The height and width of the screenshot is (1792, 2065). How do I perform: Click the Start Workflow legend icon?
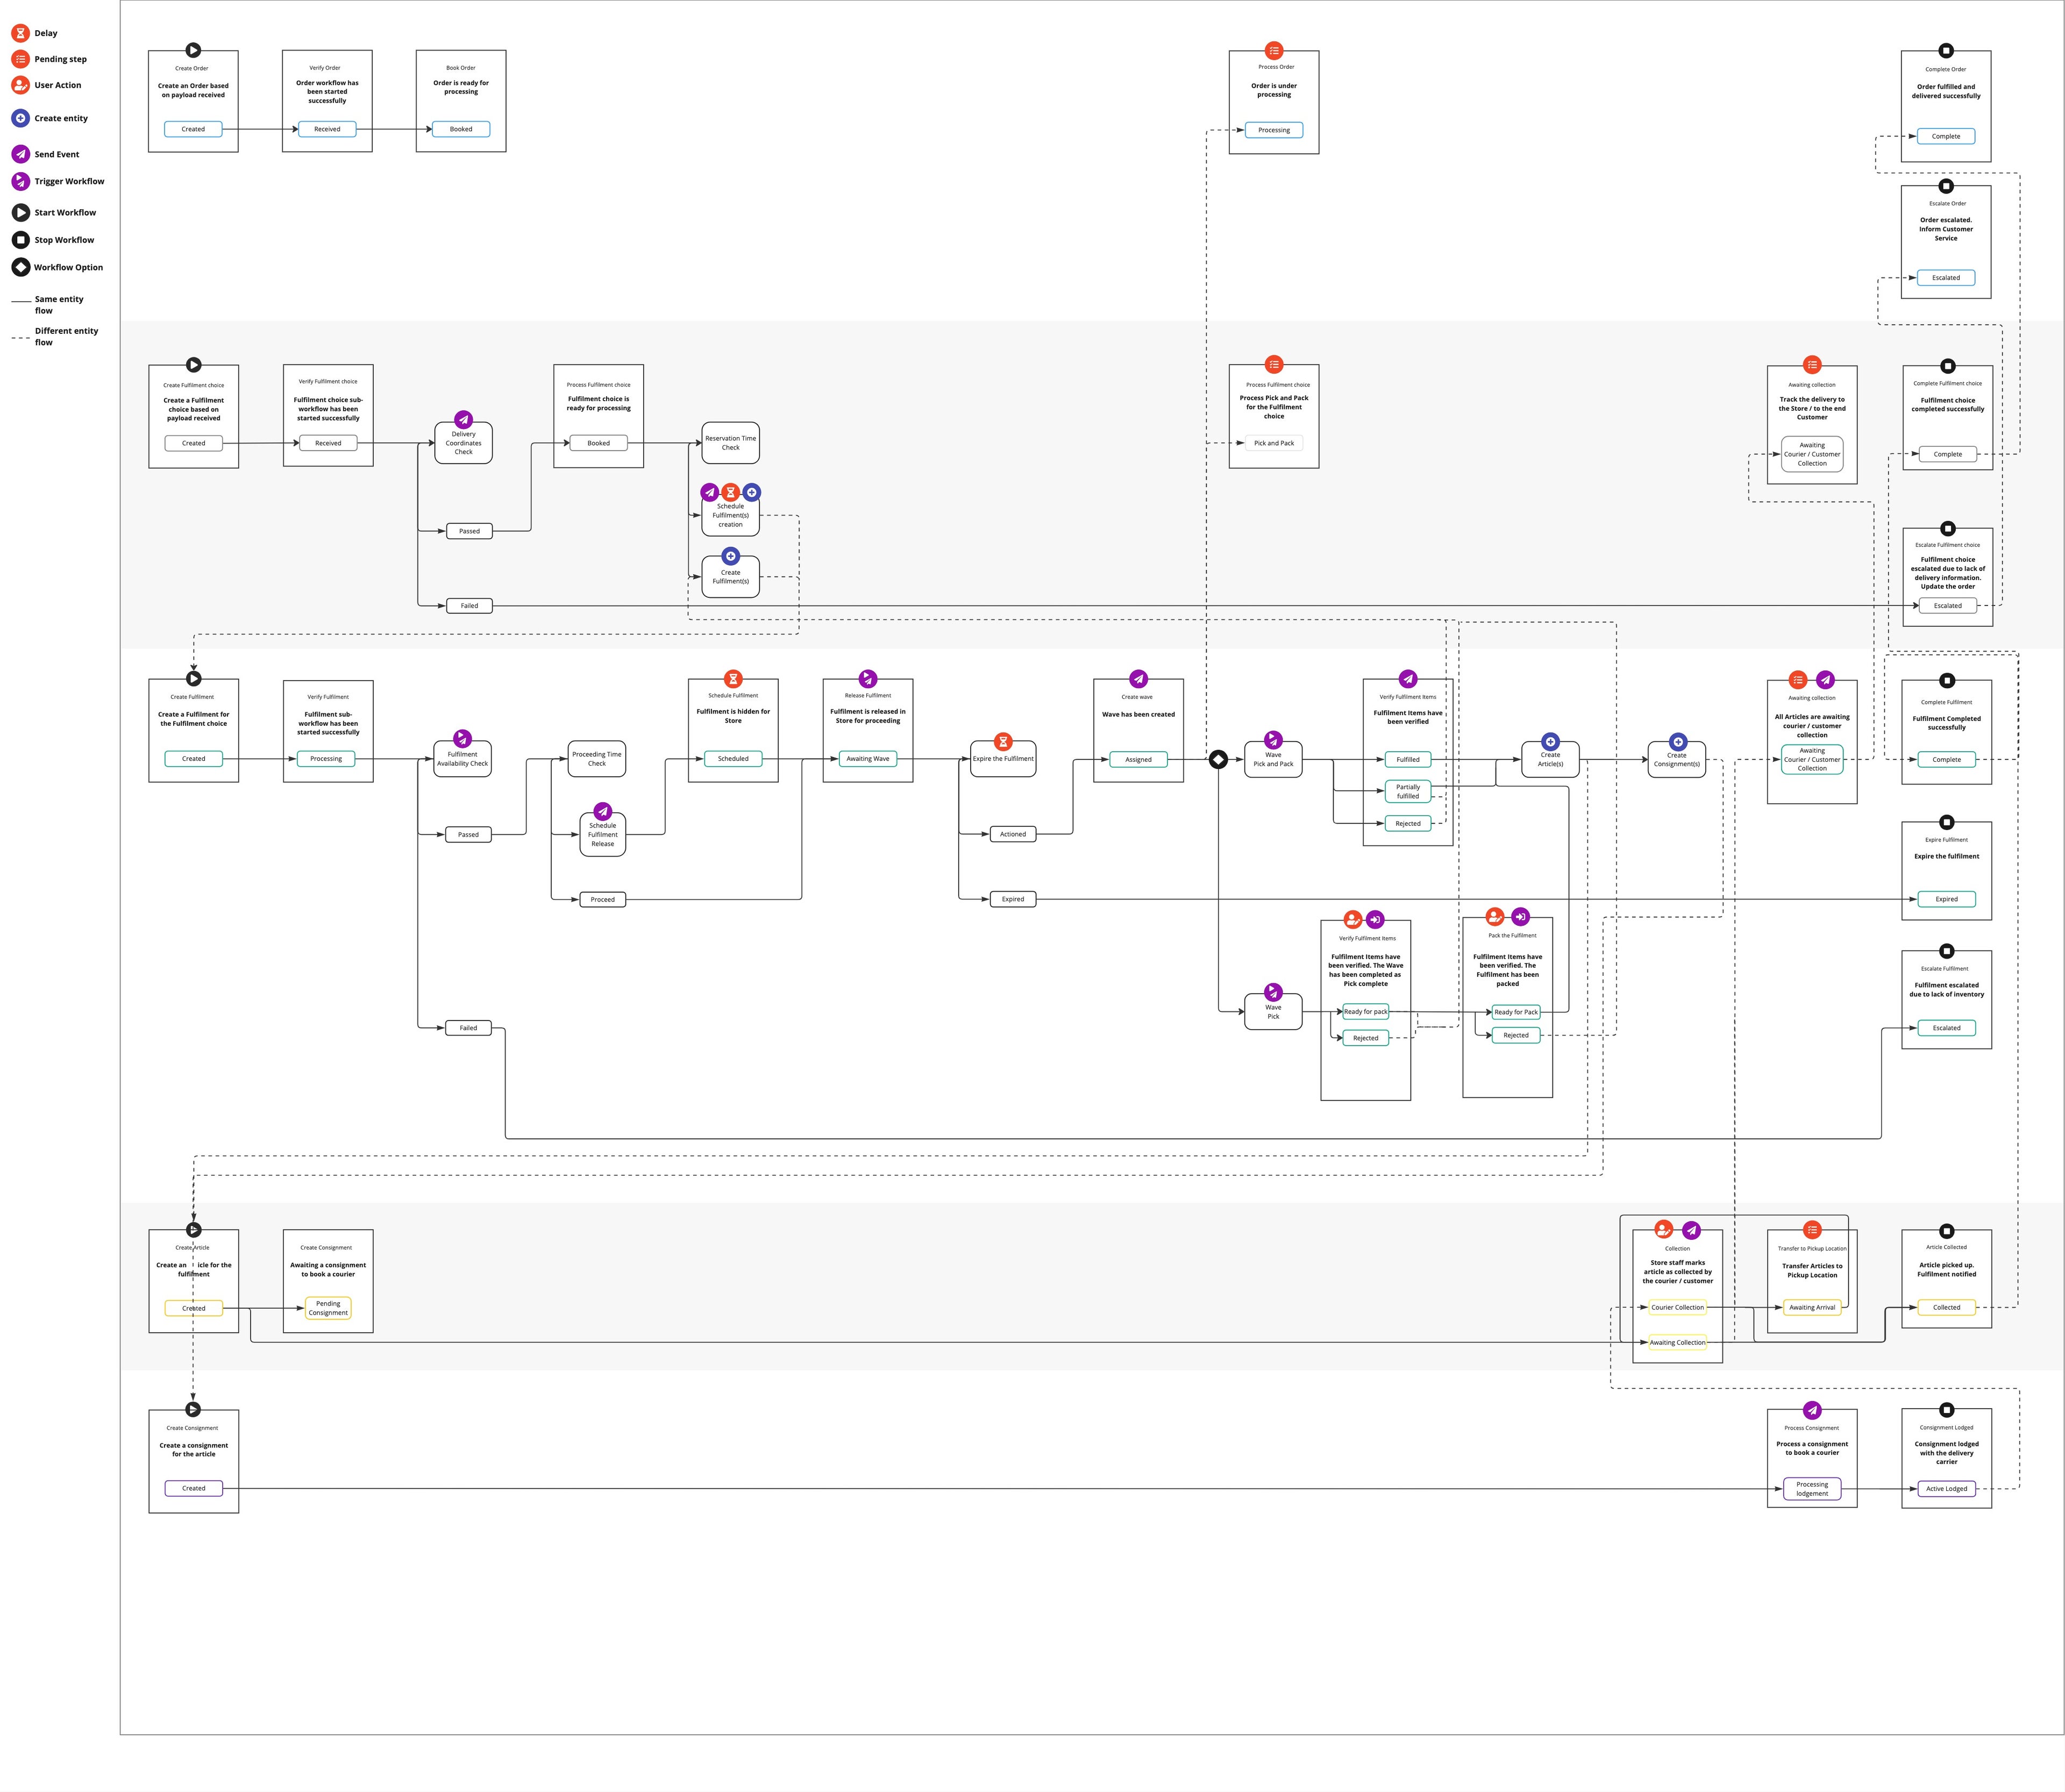(20, 212)
